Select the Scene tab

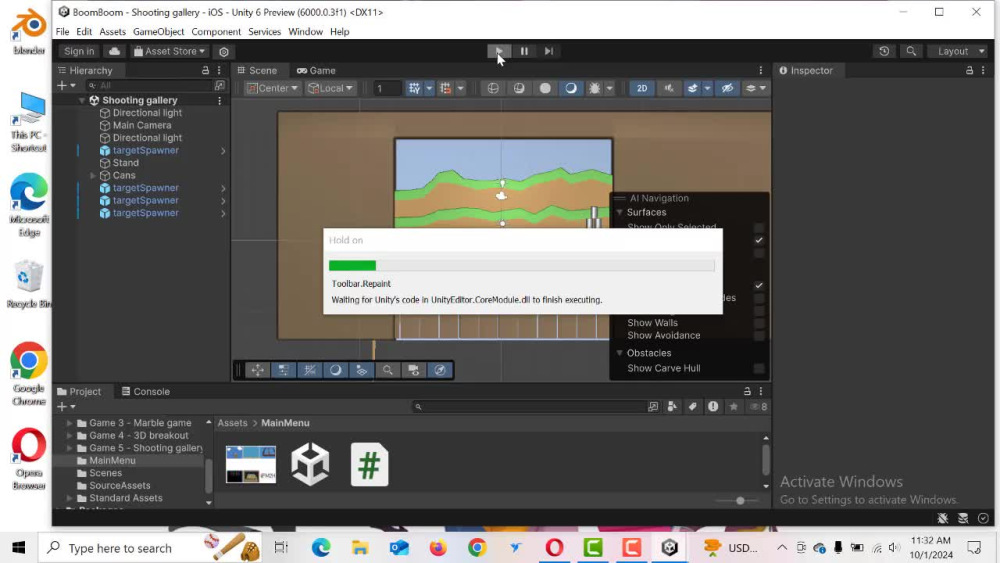pos(256,71)
